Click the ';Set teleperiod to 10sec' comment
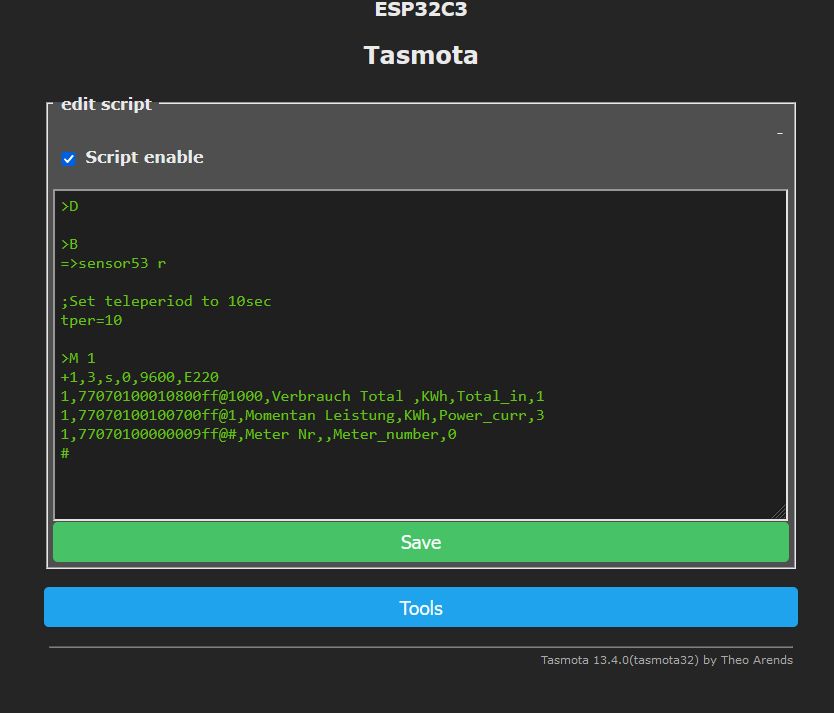The width and height of the screenshot is (834, 713). click(166, 302)
